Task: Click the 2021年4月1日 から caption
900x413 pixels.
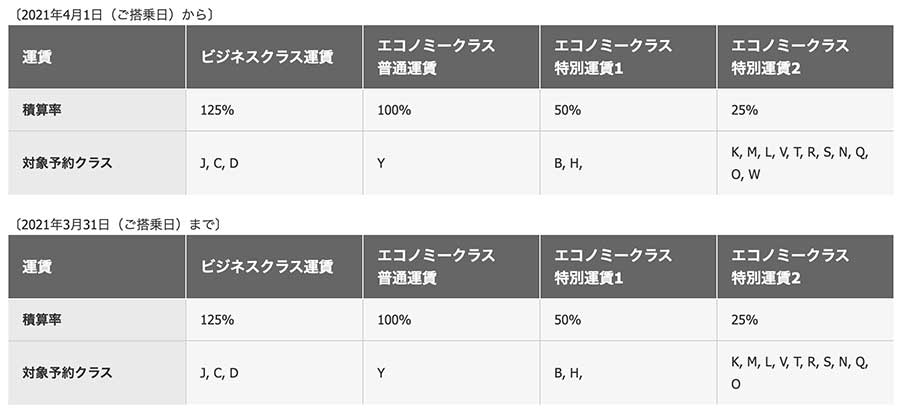Action: [112, 15]
